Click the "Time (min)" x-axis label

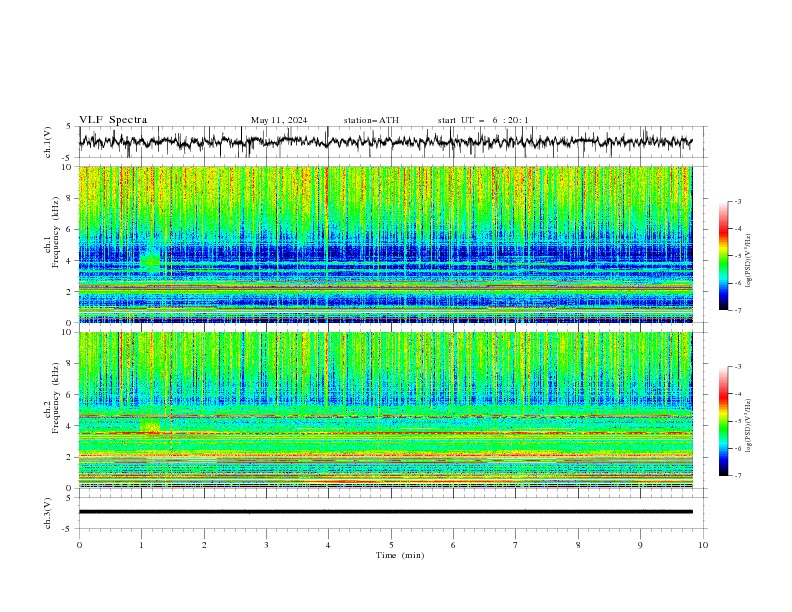[x=400, y=555]
